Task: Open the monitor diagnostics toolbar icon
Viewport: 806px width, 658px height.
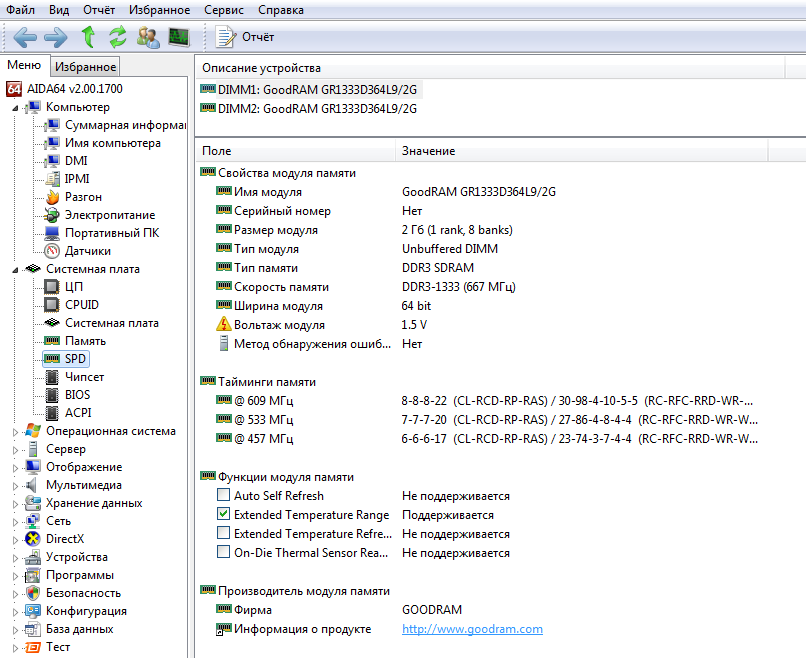Action: tap(179, 38)
